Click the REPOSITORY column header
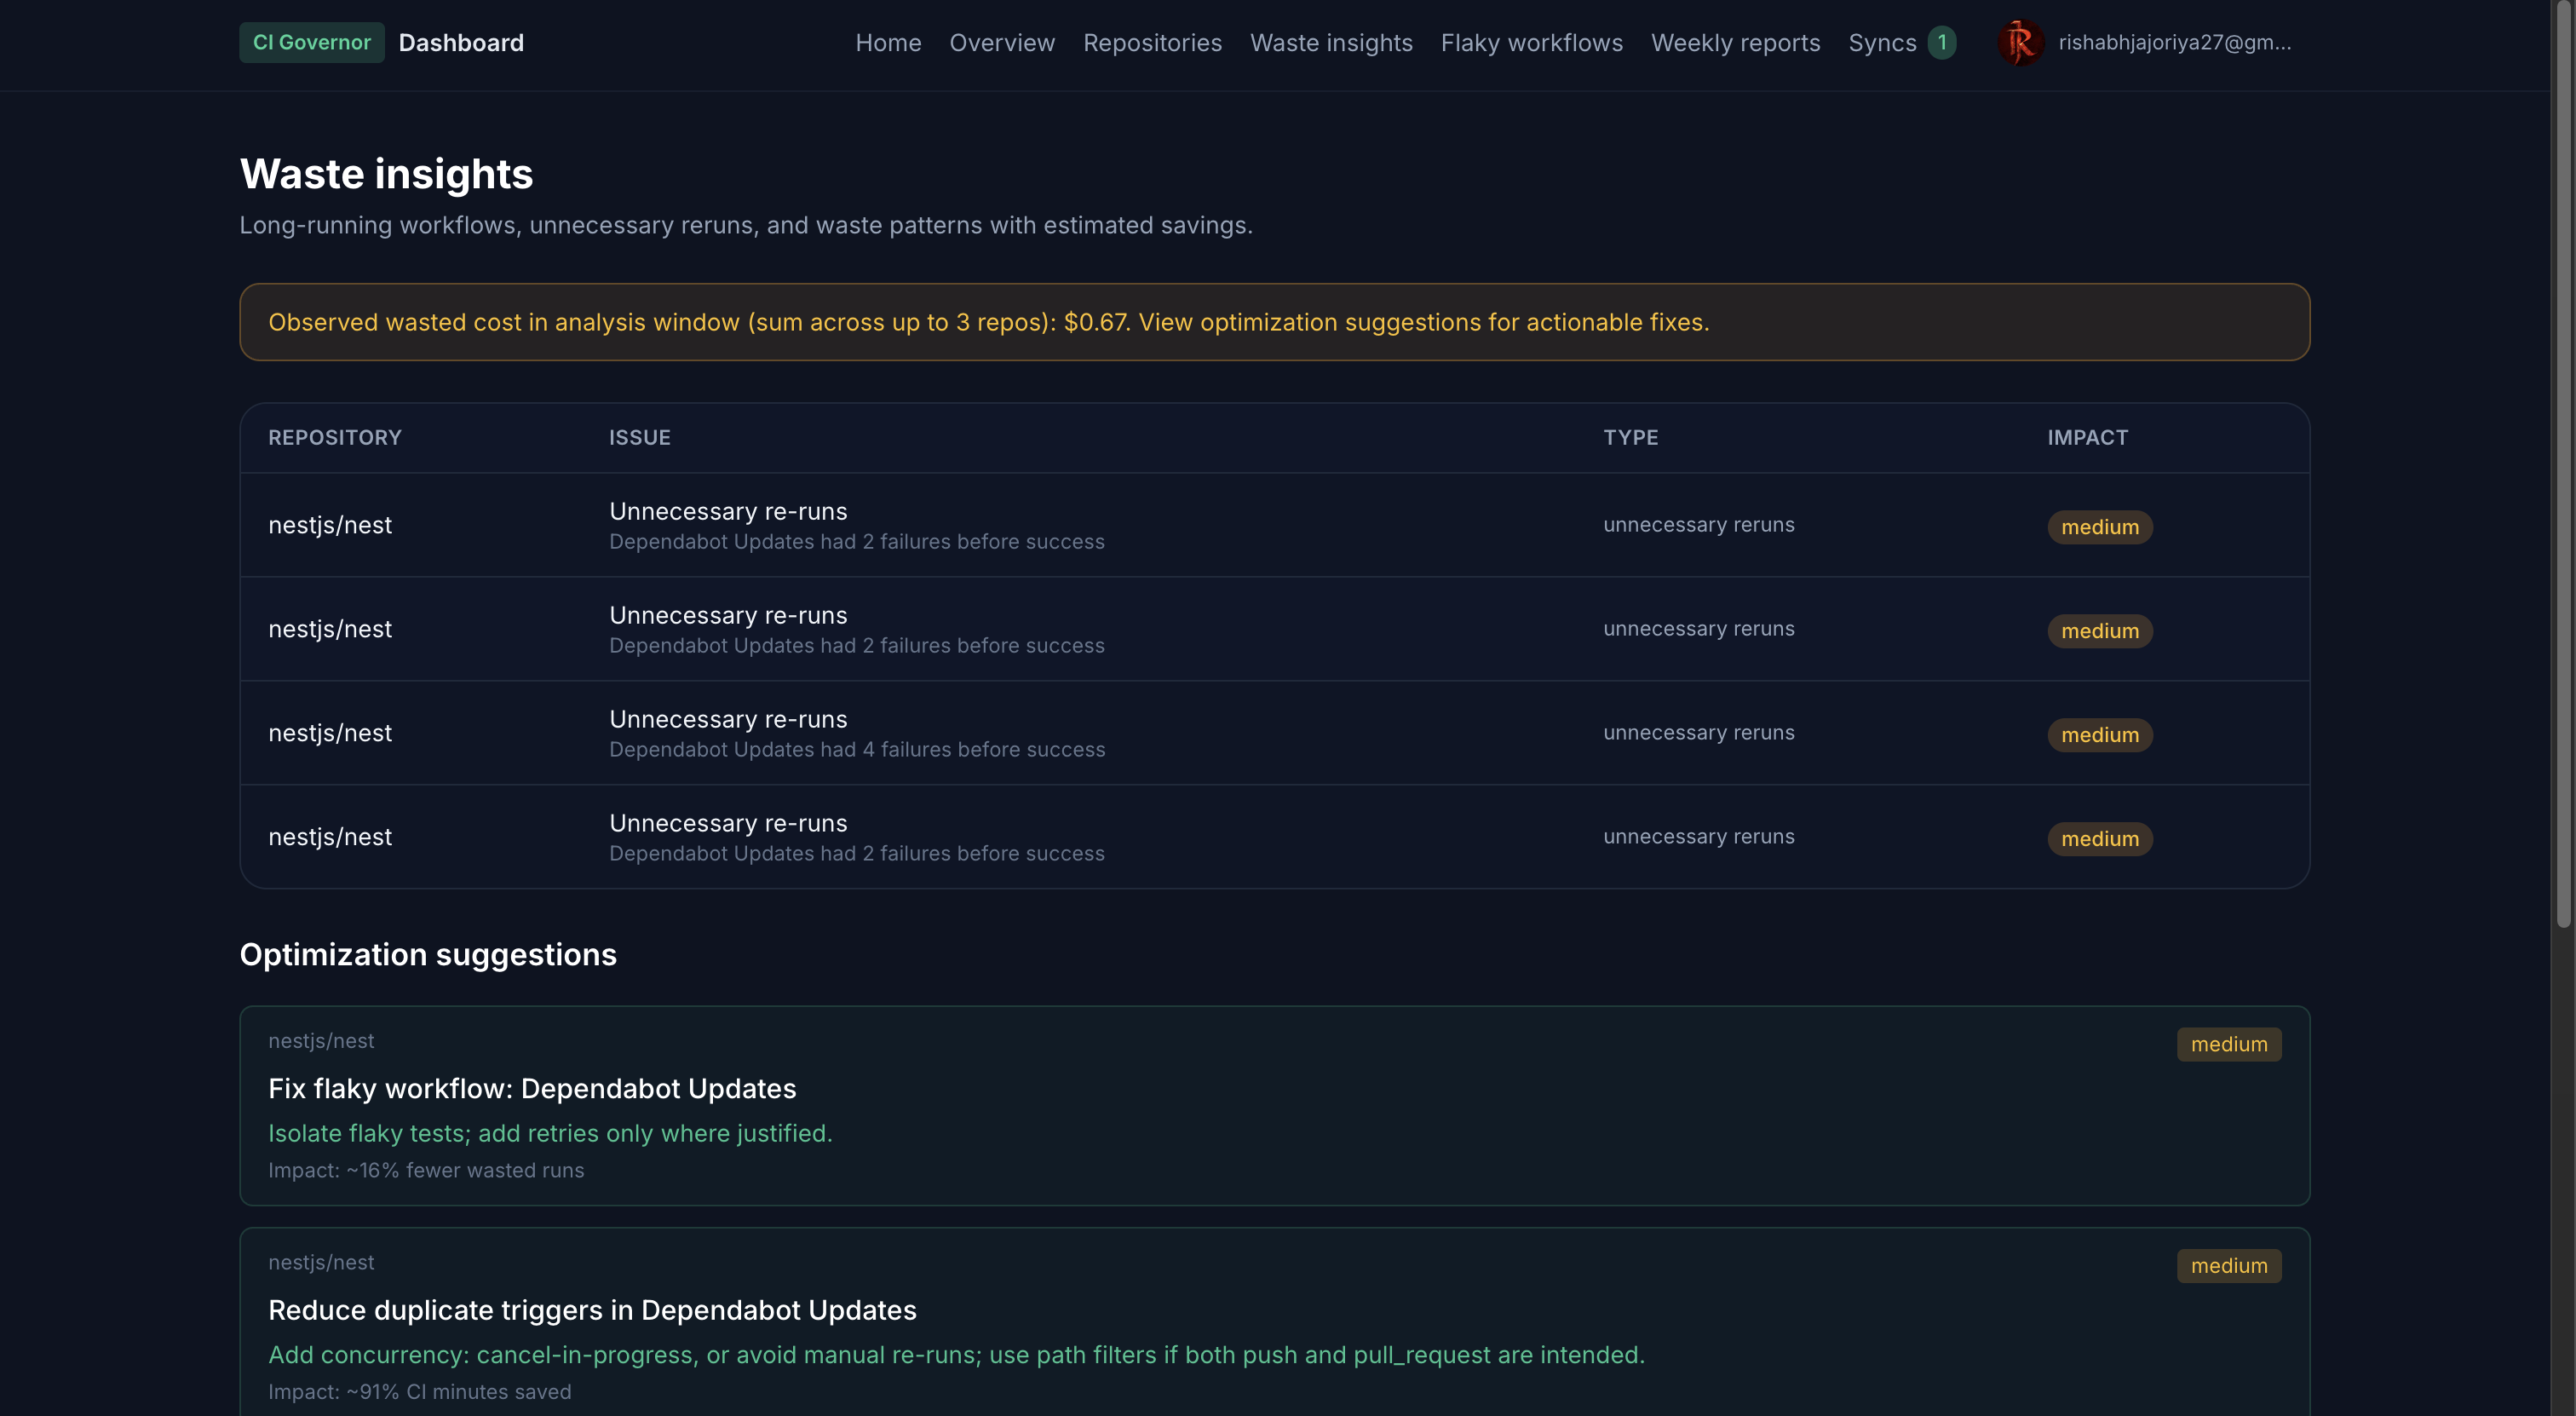The height and width of the screenshot is (1416, 2576). click(x=334, y=437)
